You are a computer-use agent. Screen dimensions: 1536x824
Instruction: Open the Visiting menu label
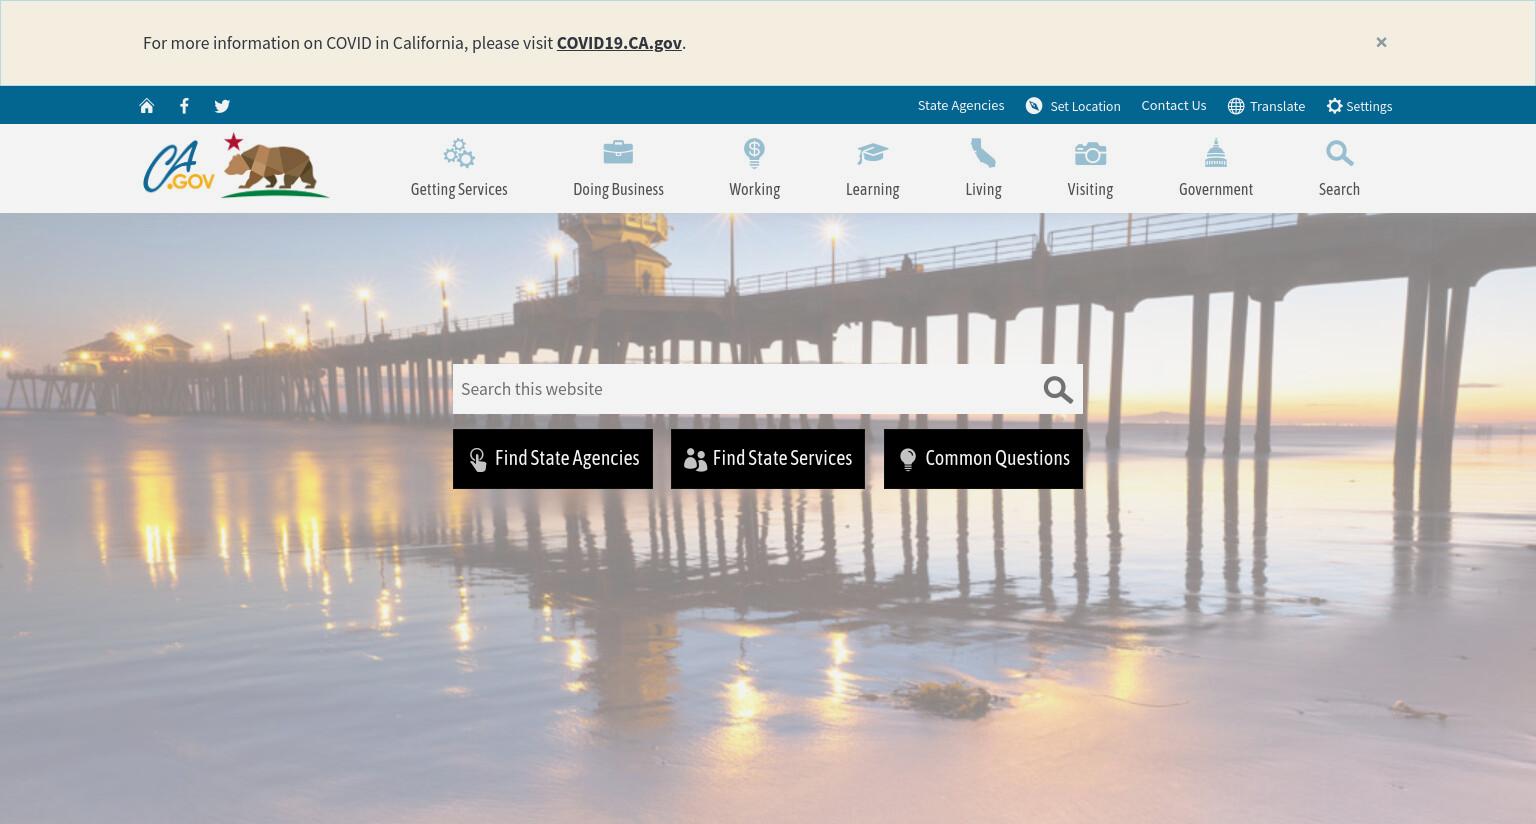tap(1090, 189)
